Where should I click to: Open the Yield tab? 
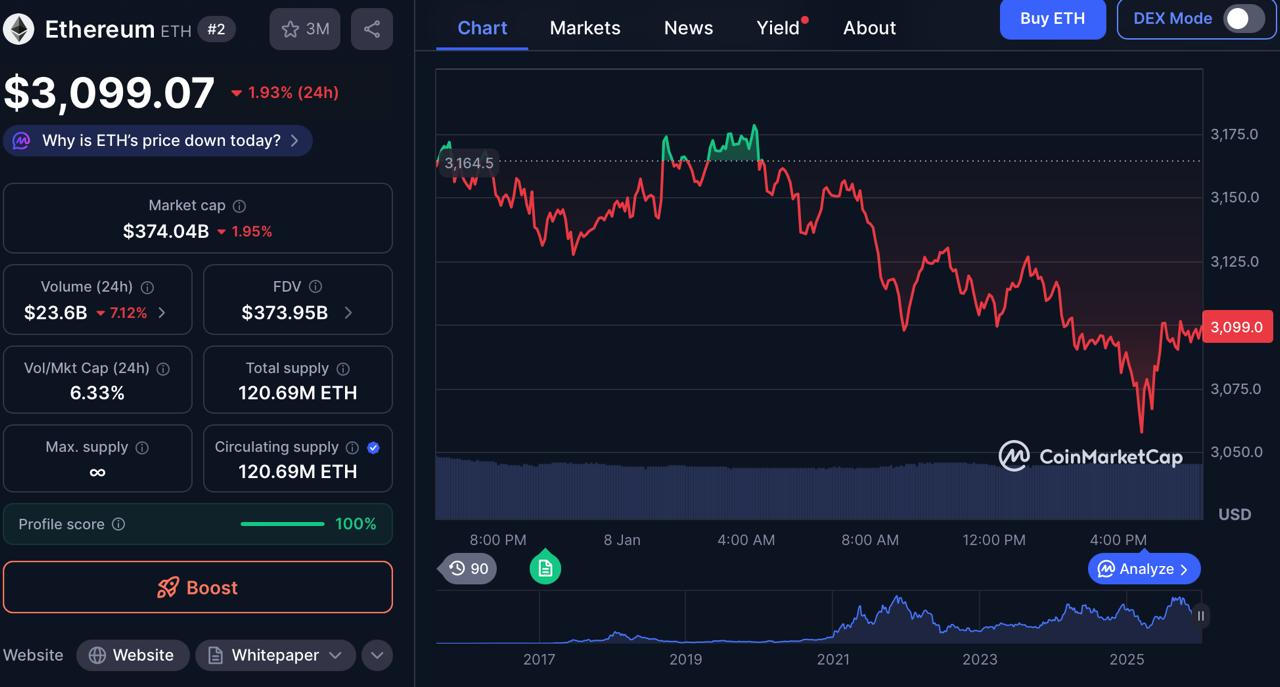[779, 28]
